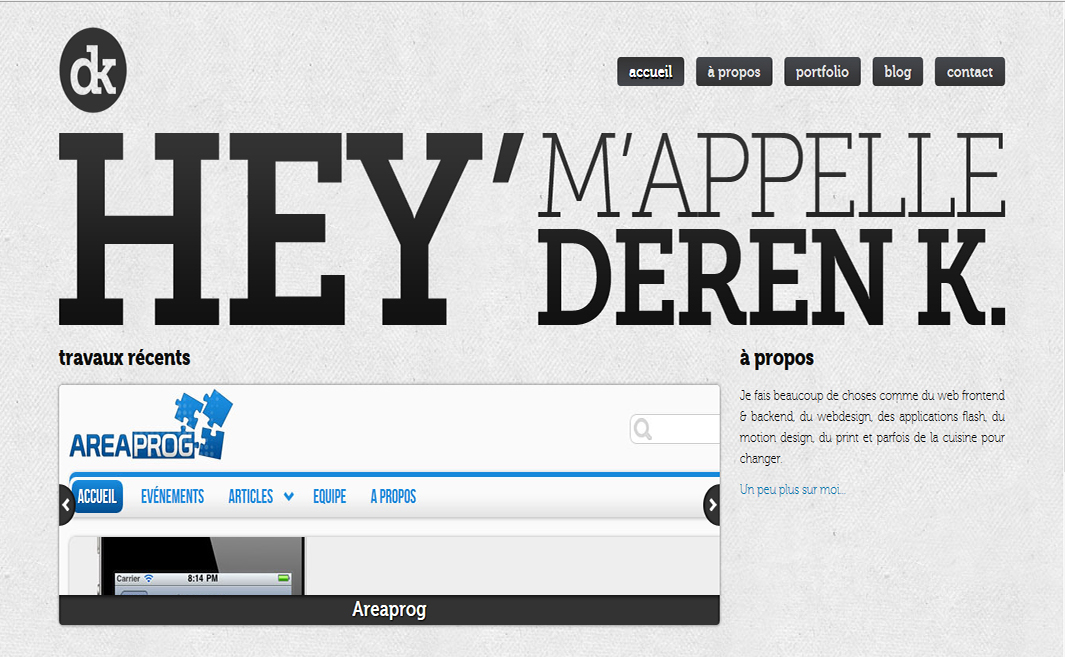This screenshot has height=657, width=1065.
Task: Open the à propos navigation item
Action: pyautogui.click(x=734, y=71)
